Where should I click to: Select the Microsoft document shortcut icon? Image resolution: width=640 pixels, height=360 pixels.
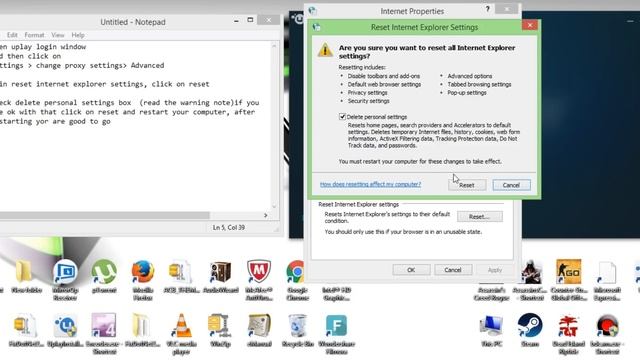[x=607, y=280]
